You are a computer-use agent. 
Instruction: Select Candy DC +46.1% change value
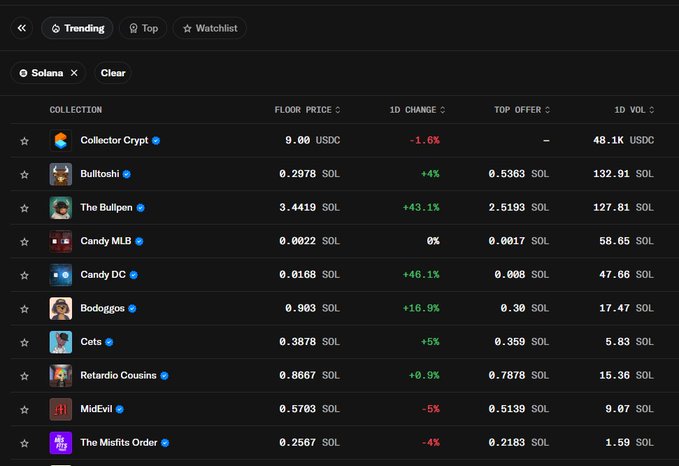tap(421, 275)
